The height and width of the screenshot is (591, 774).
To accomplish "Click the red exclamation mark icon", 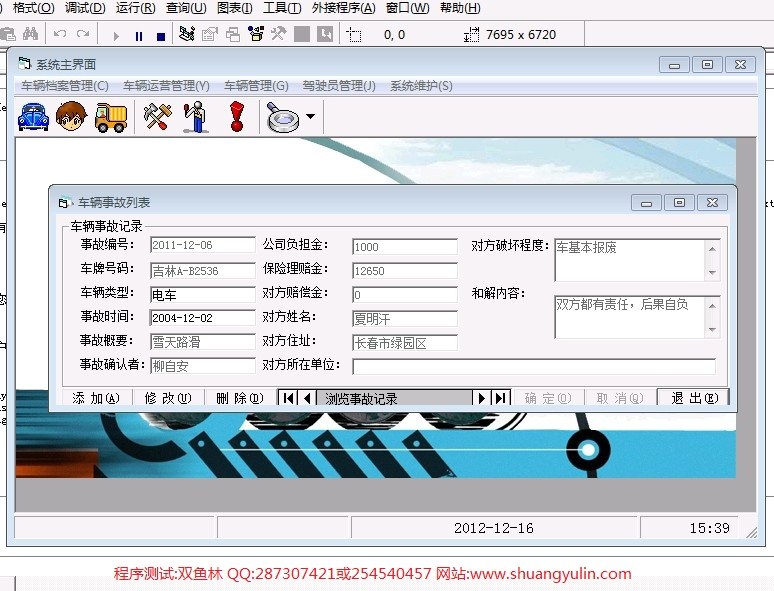I will pos(236,117).
